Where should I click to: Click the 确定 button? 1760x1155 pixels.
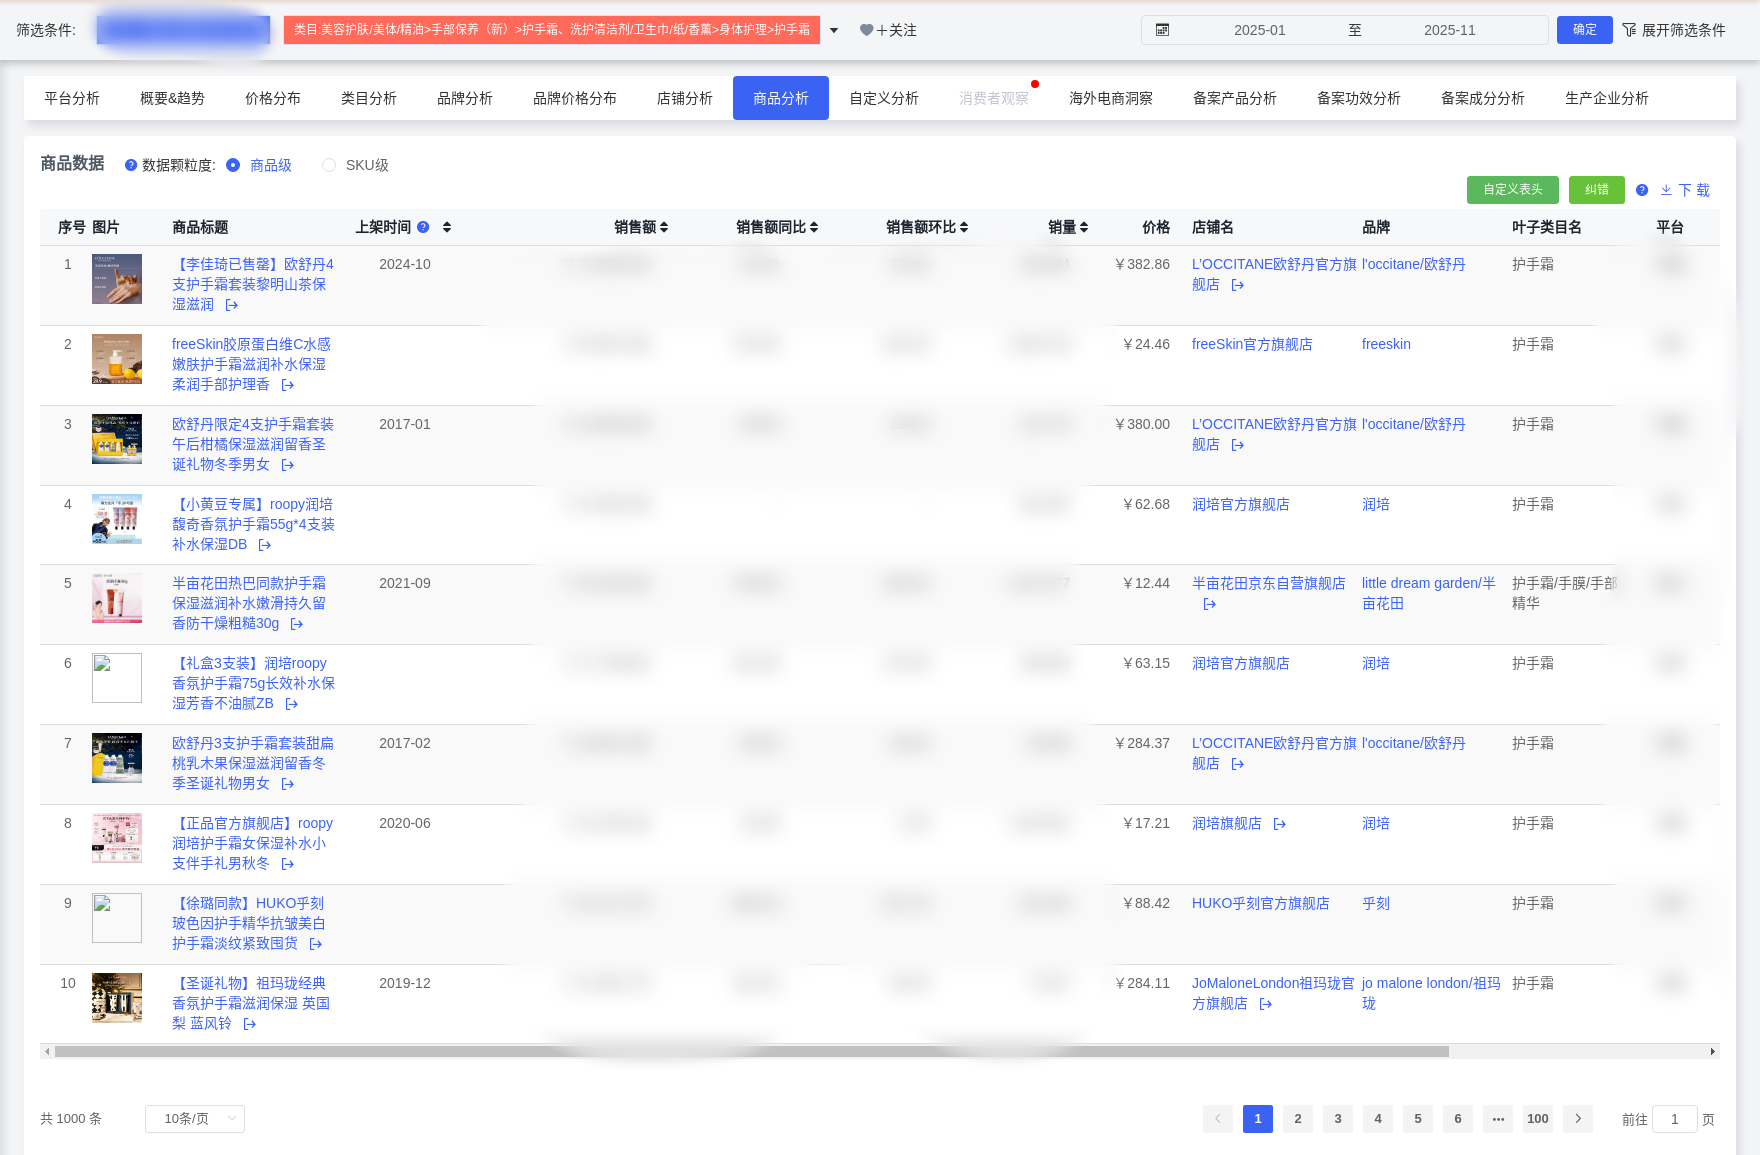point(1584,30)
